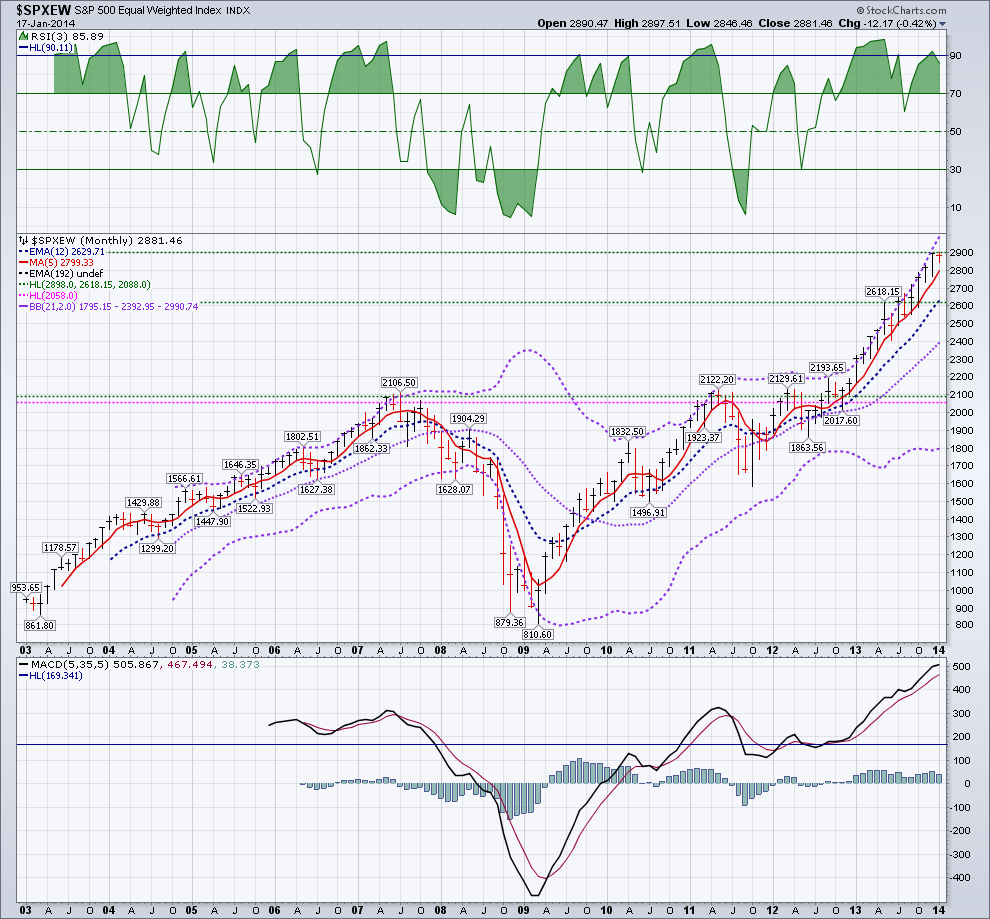Click the dropdown arrow after Chg value

coord(942,23)
